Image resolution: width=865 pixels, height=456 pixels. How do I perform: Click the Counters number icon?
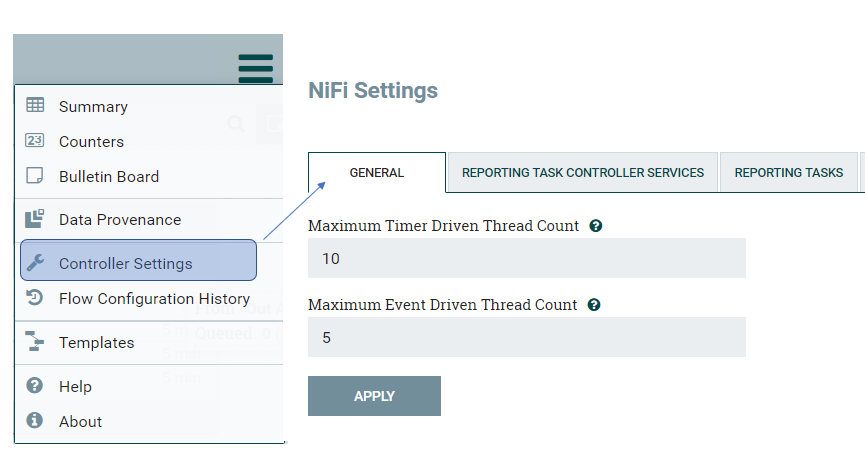pyautogui.click(x=35, y=140)
